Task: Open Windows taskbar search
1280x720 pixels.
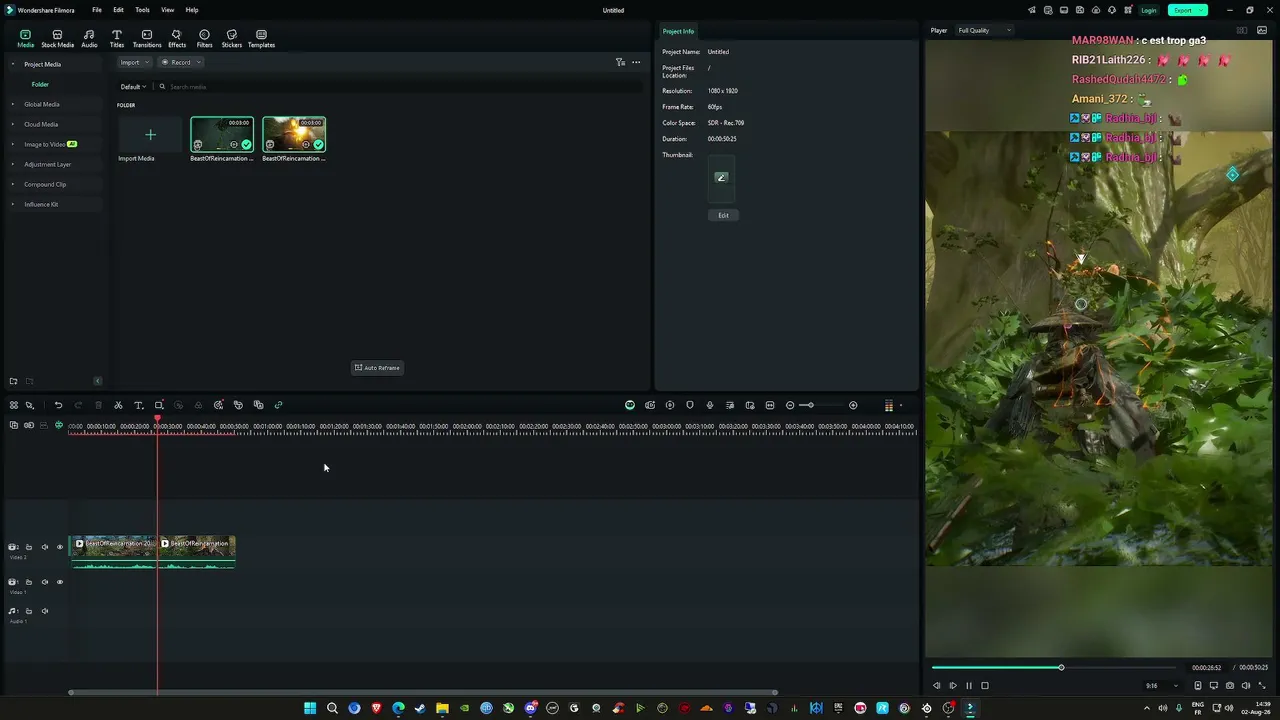Action: point(332,708)
